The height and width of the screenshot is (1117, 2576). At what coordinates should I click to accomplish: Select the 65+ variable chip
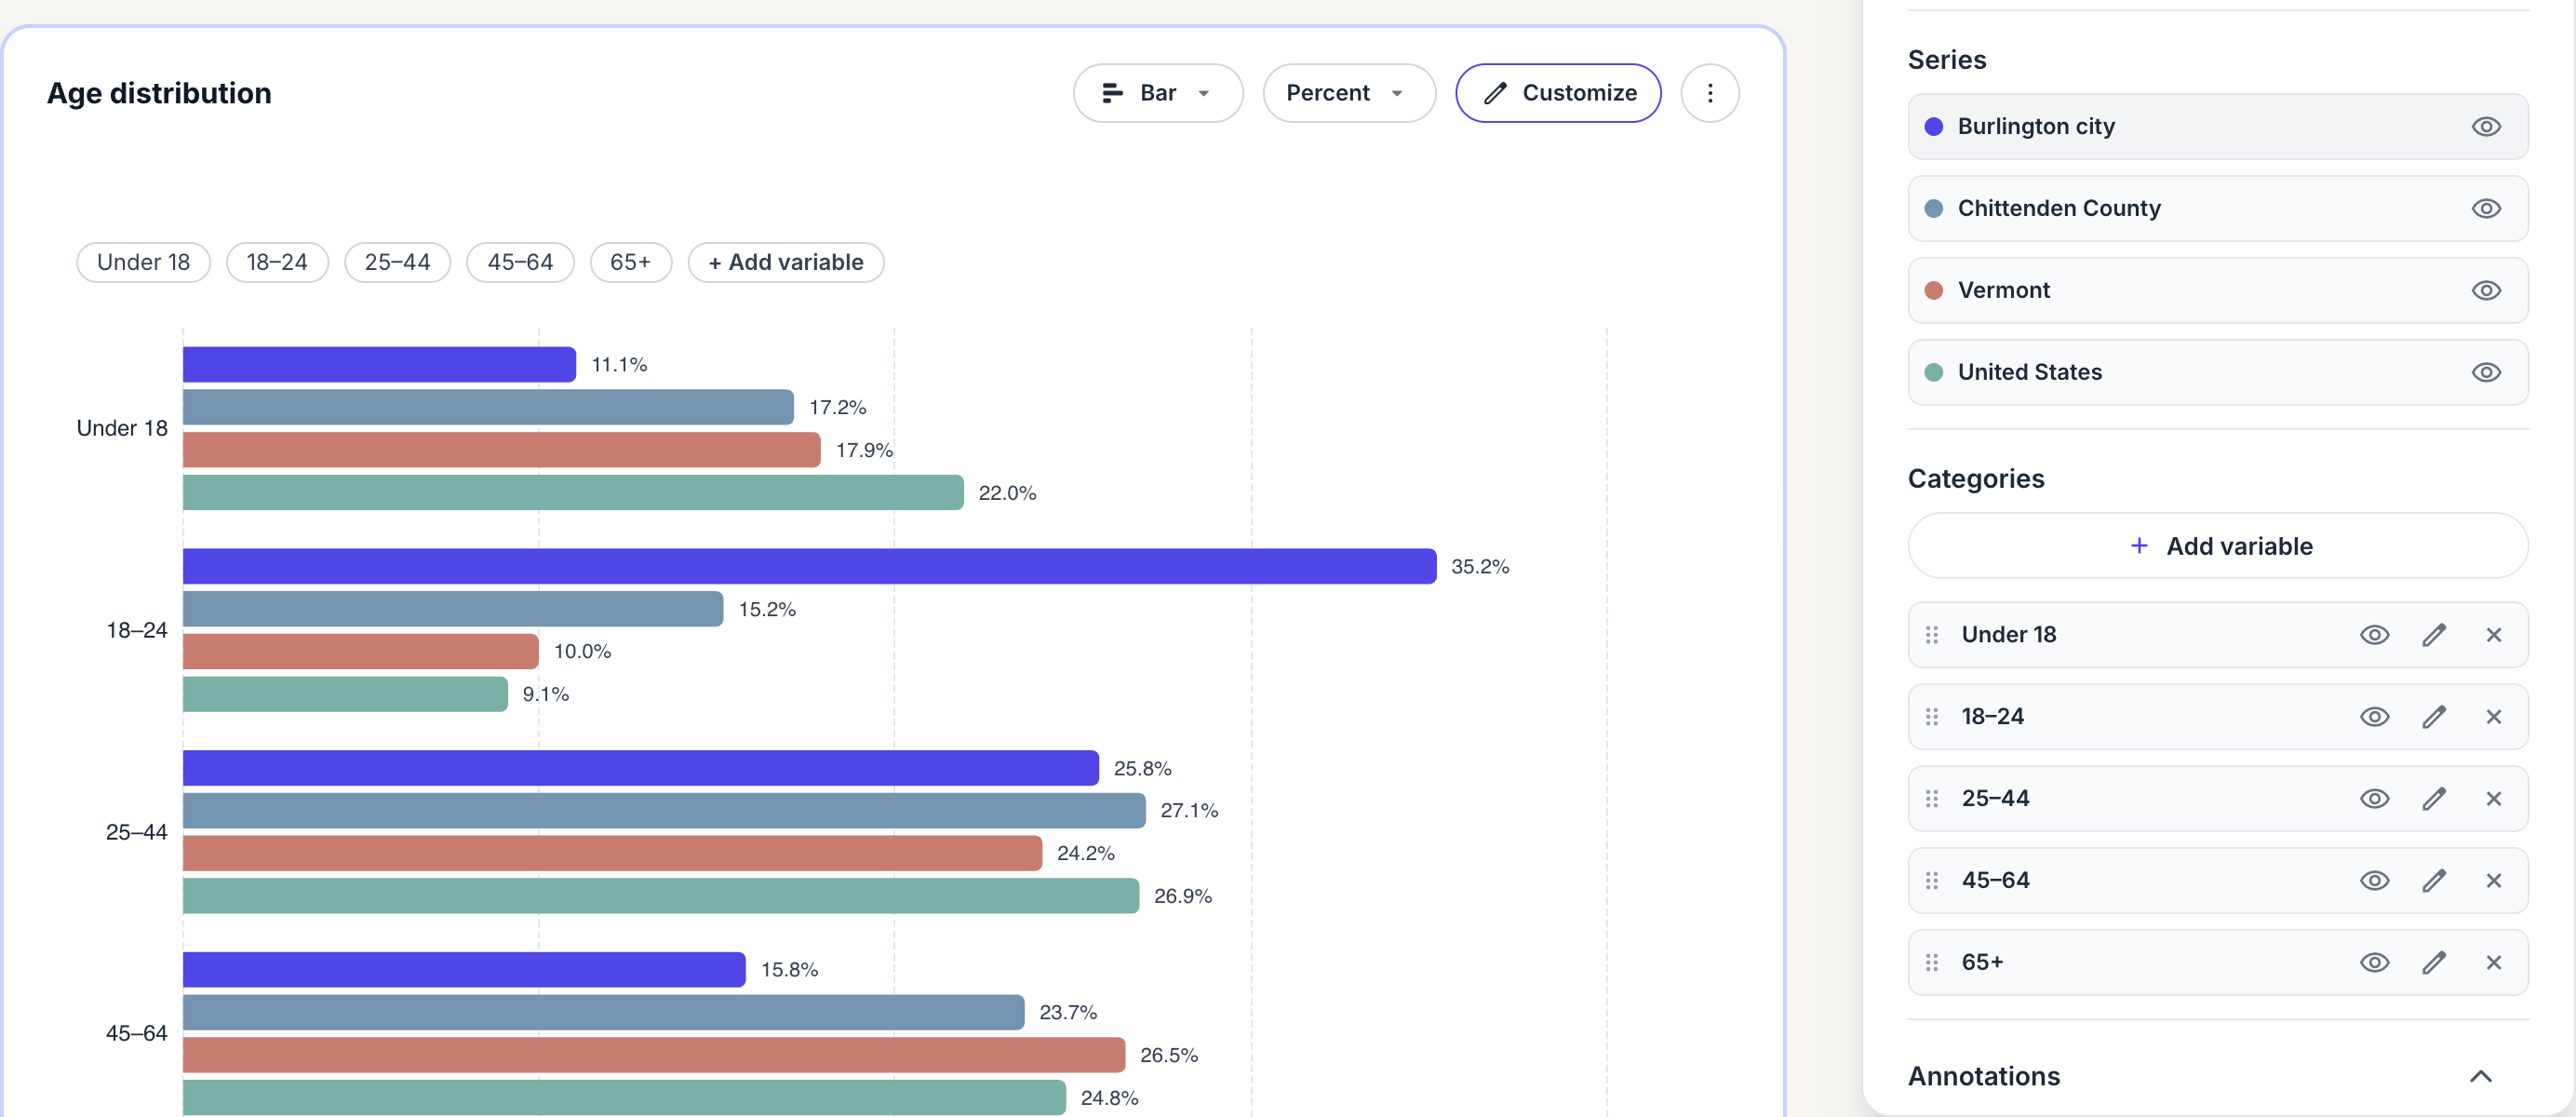(x=631, y=263)
